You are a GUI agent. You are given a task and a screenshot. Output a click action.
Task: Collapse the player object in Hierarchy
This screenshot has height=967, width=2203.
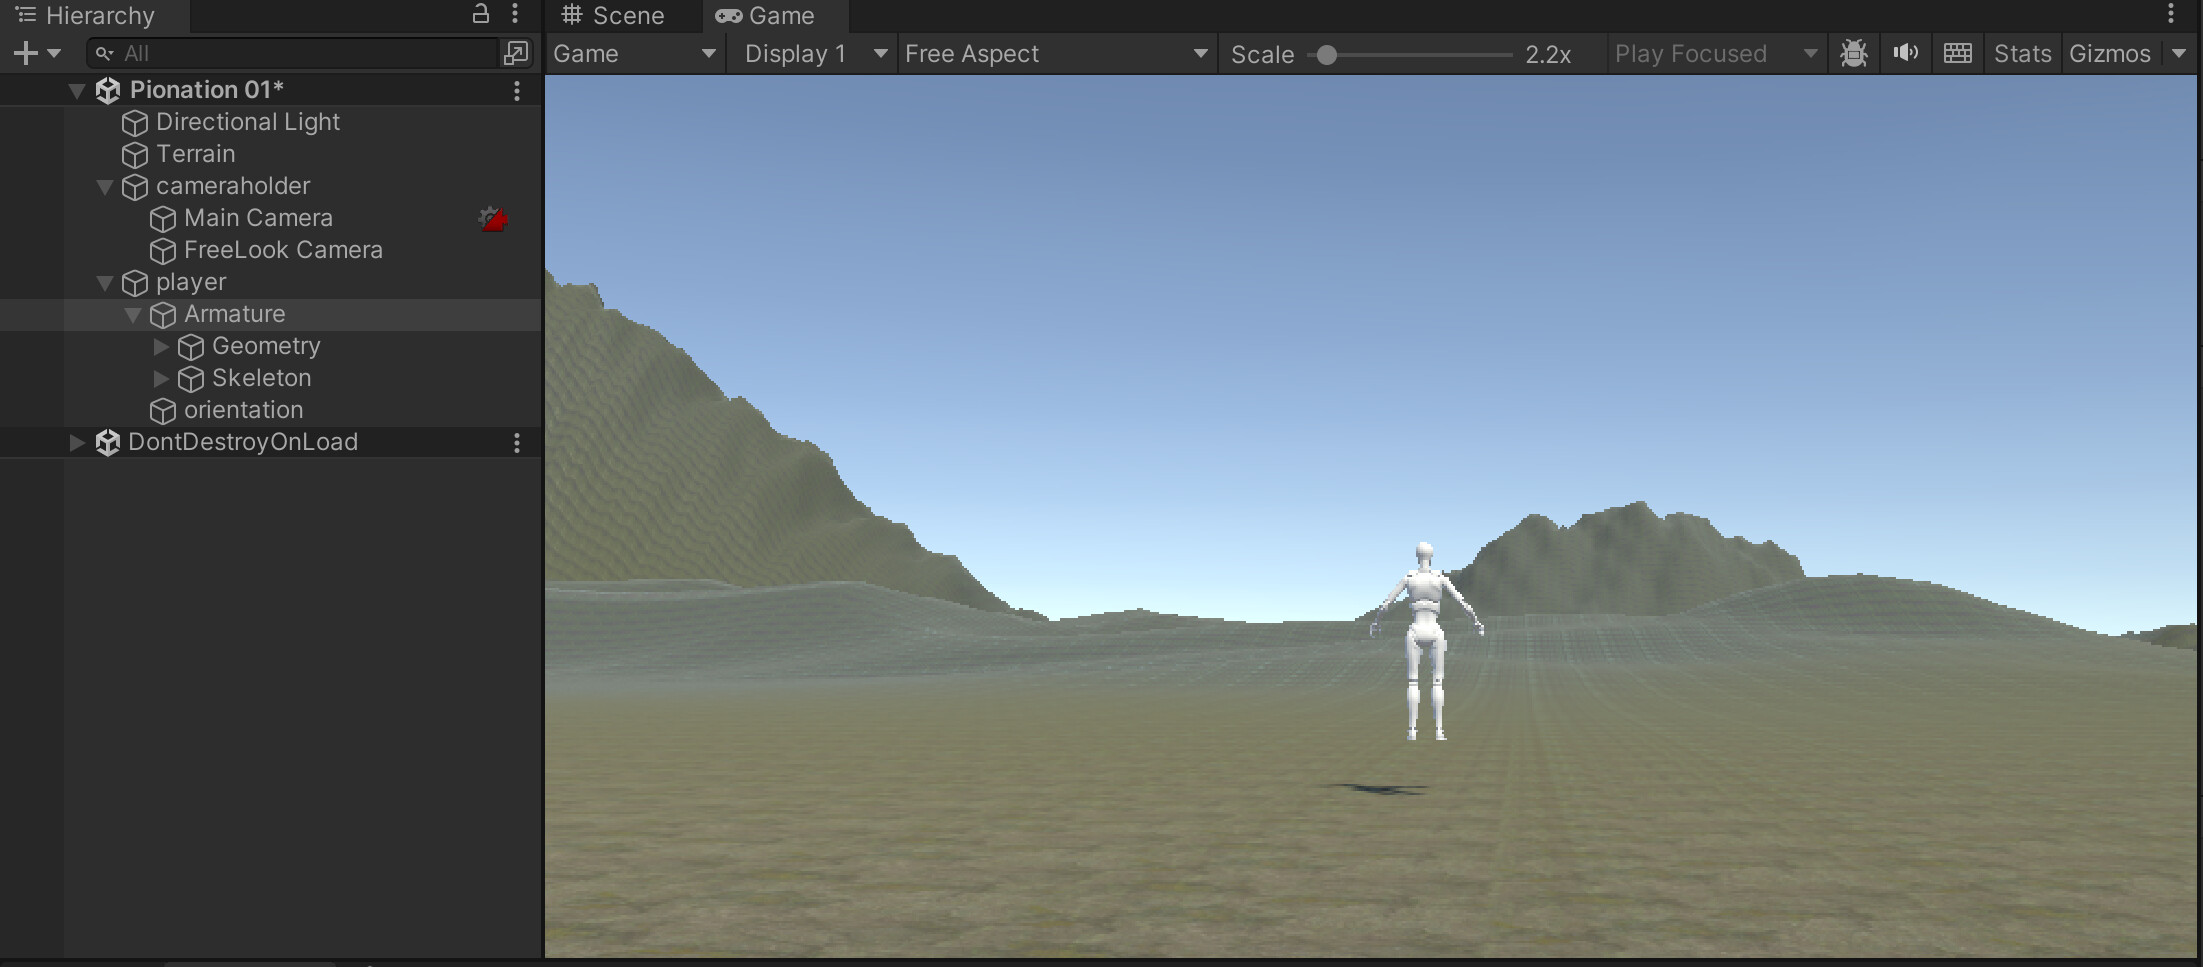pos(104,282)
